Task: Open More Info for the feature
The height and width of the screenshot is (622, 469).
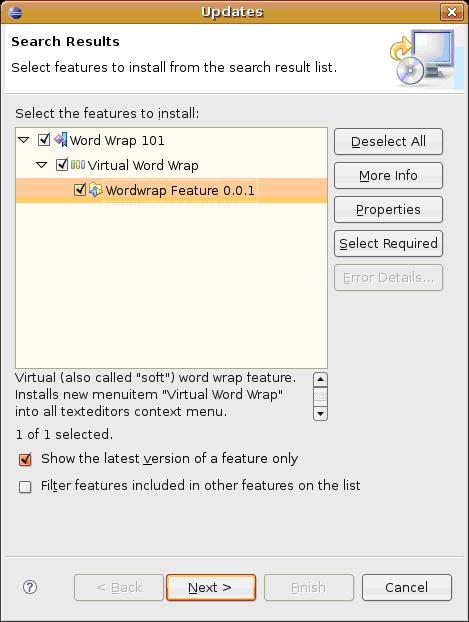Action: tap(388, 176)
